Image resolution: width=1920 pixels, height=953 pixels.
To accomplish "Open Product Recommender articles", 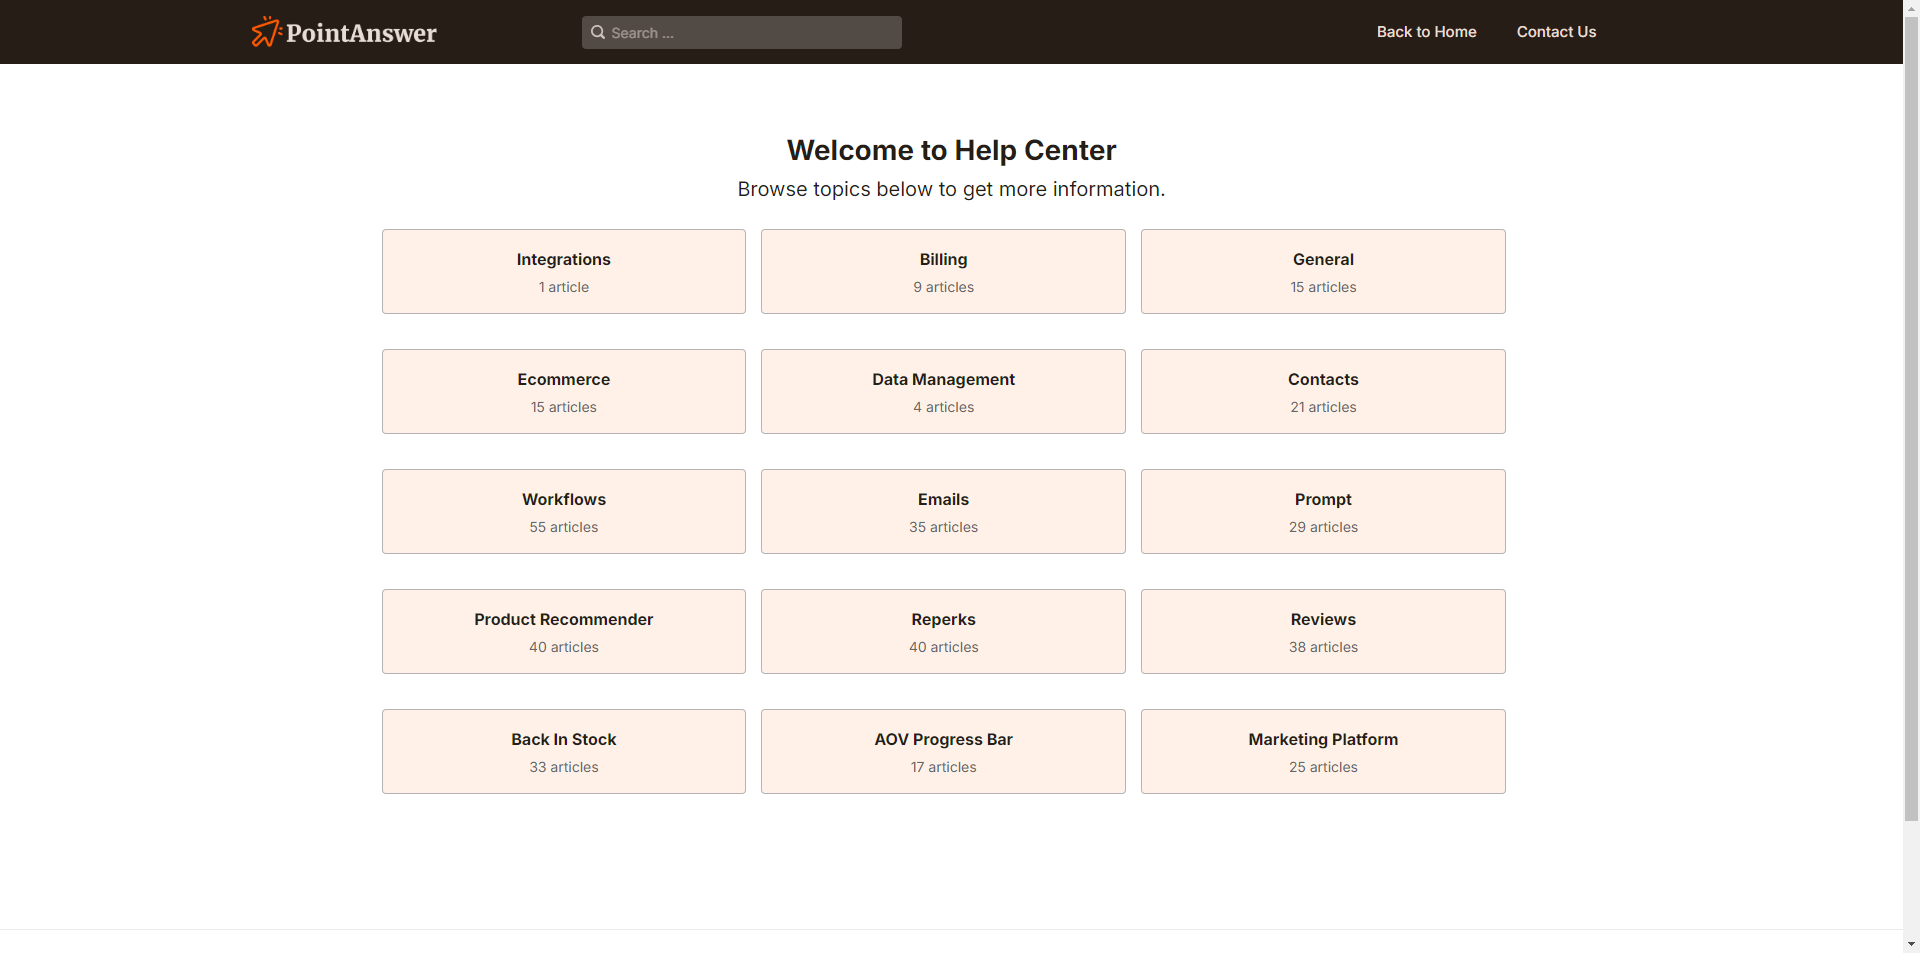I will [563, 631].
